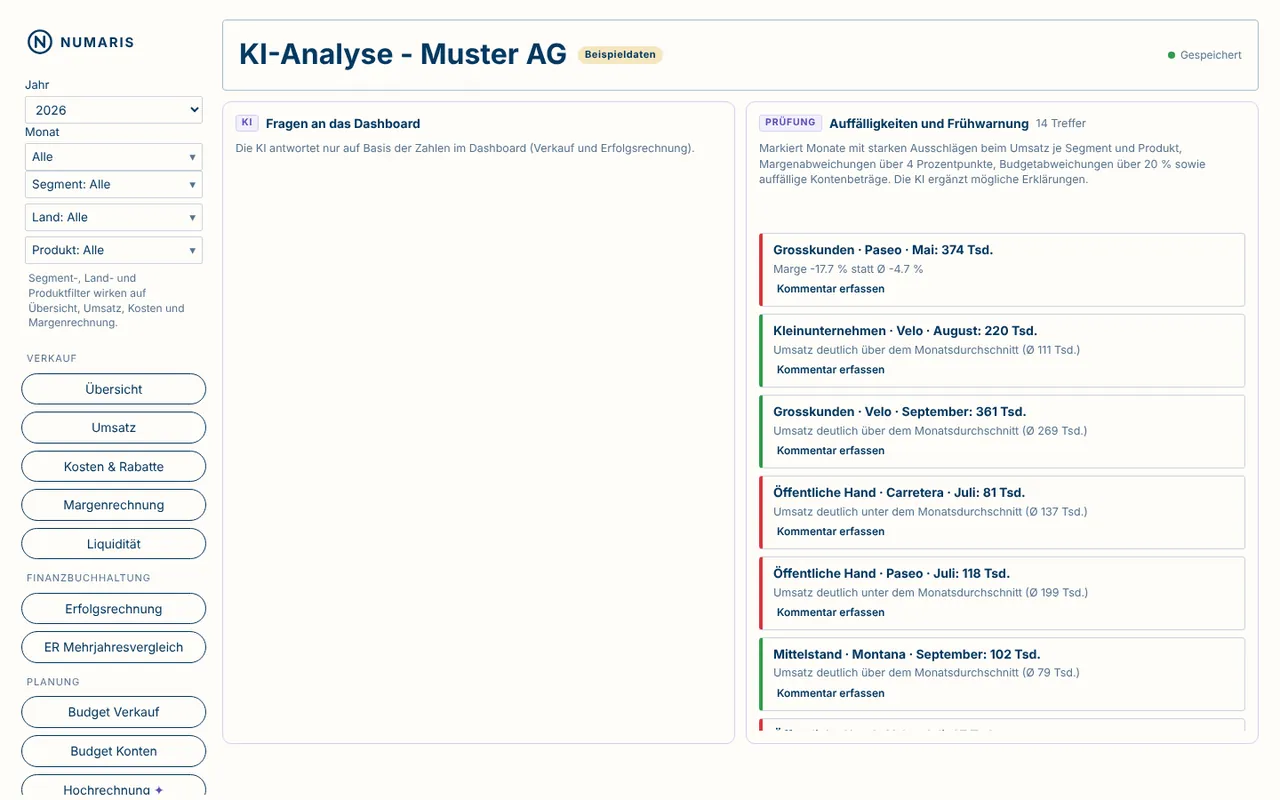
Task: Select the Grosskunden Paseo Mai 374 Tsd. heading
Action: pos(883,250)
